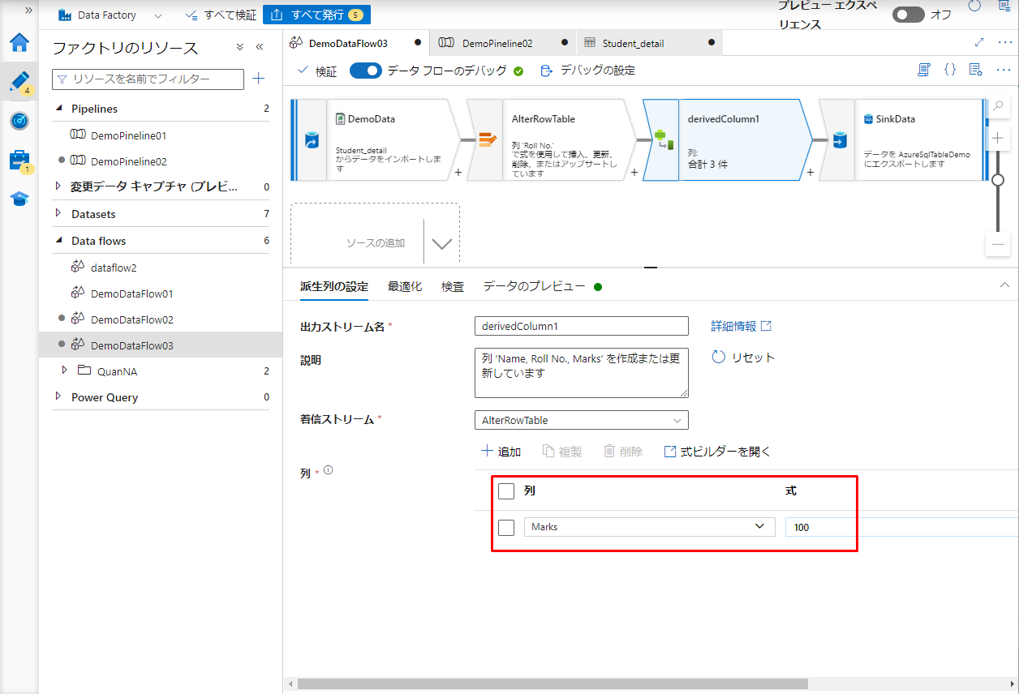Image resolution: width=1019 pixels, height=694 pixels.
Task: Collapse the Pipelines tree section
Action: 59,108
